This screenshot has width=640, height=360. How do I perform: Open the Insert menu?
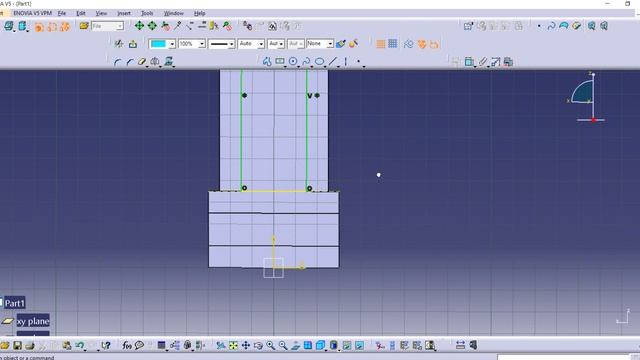click(x=124, y=13)
